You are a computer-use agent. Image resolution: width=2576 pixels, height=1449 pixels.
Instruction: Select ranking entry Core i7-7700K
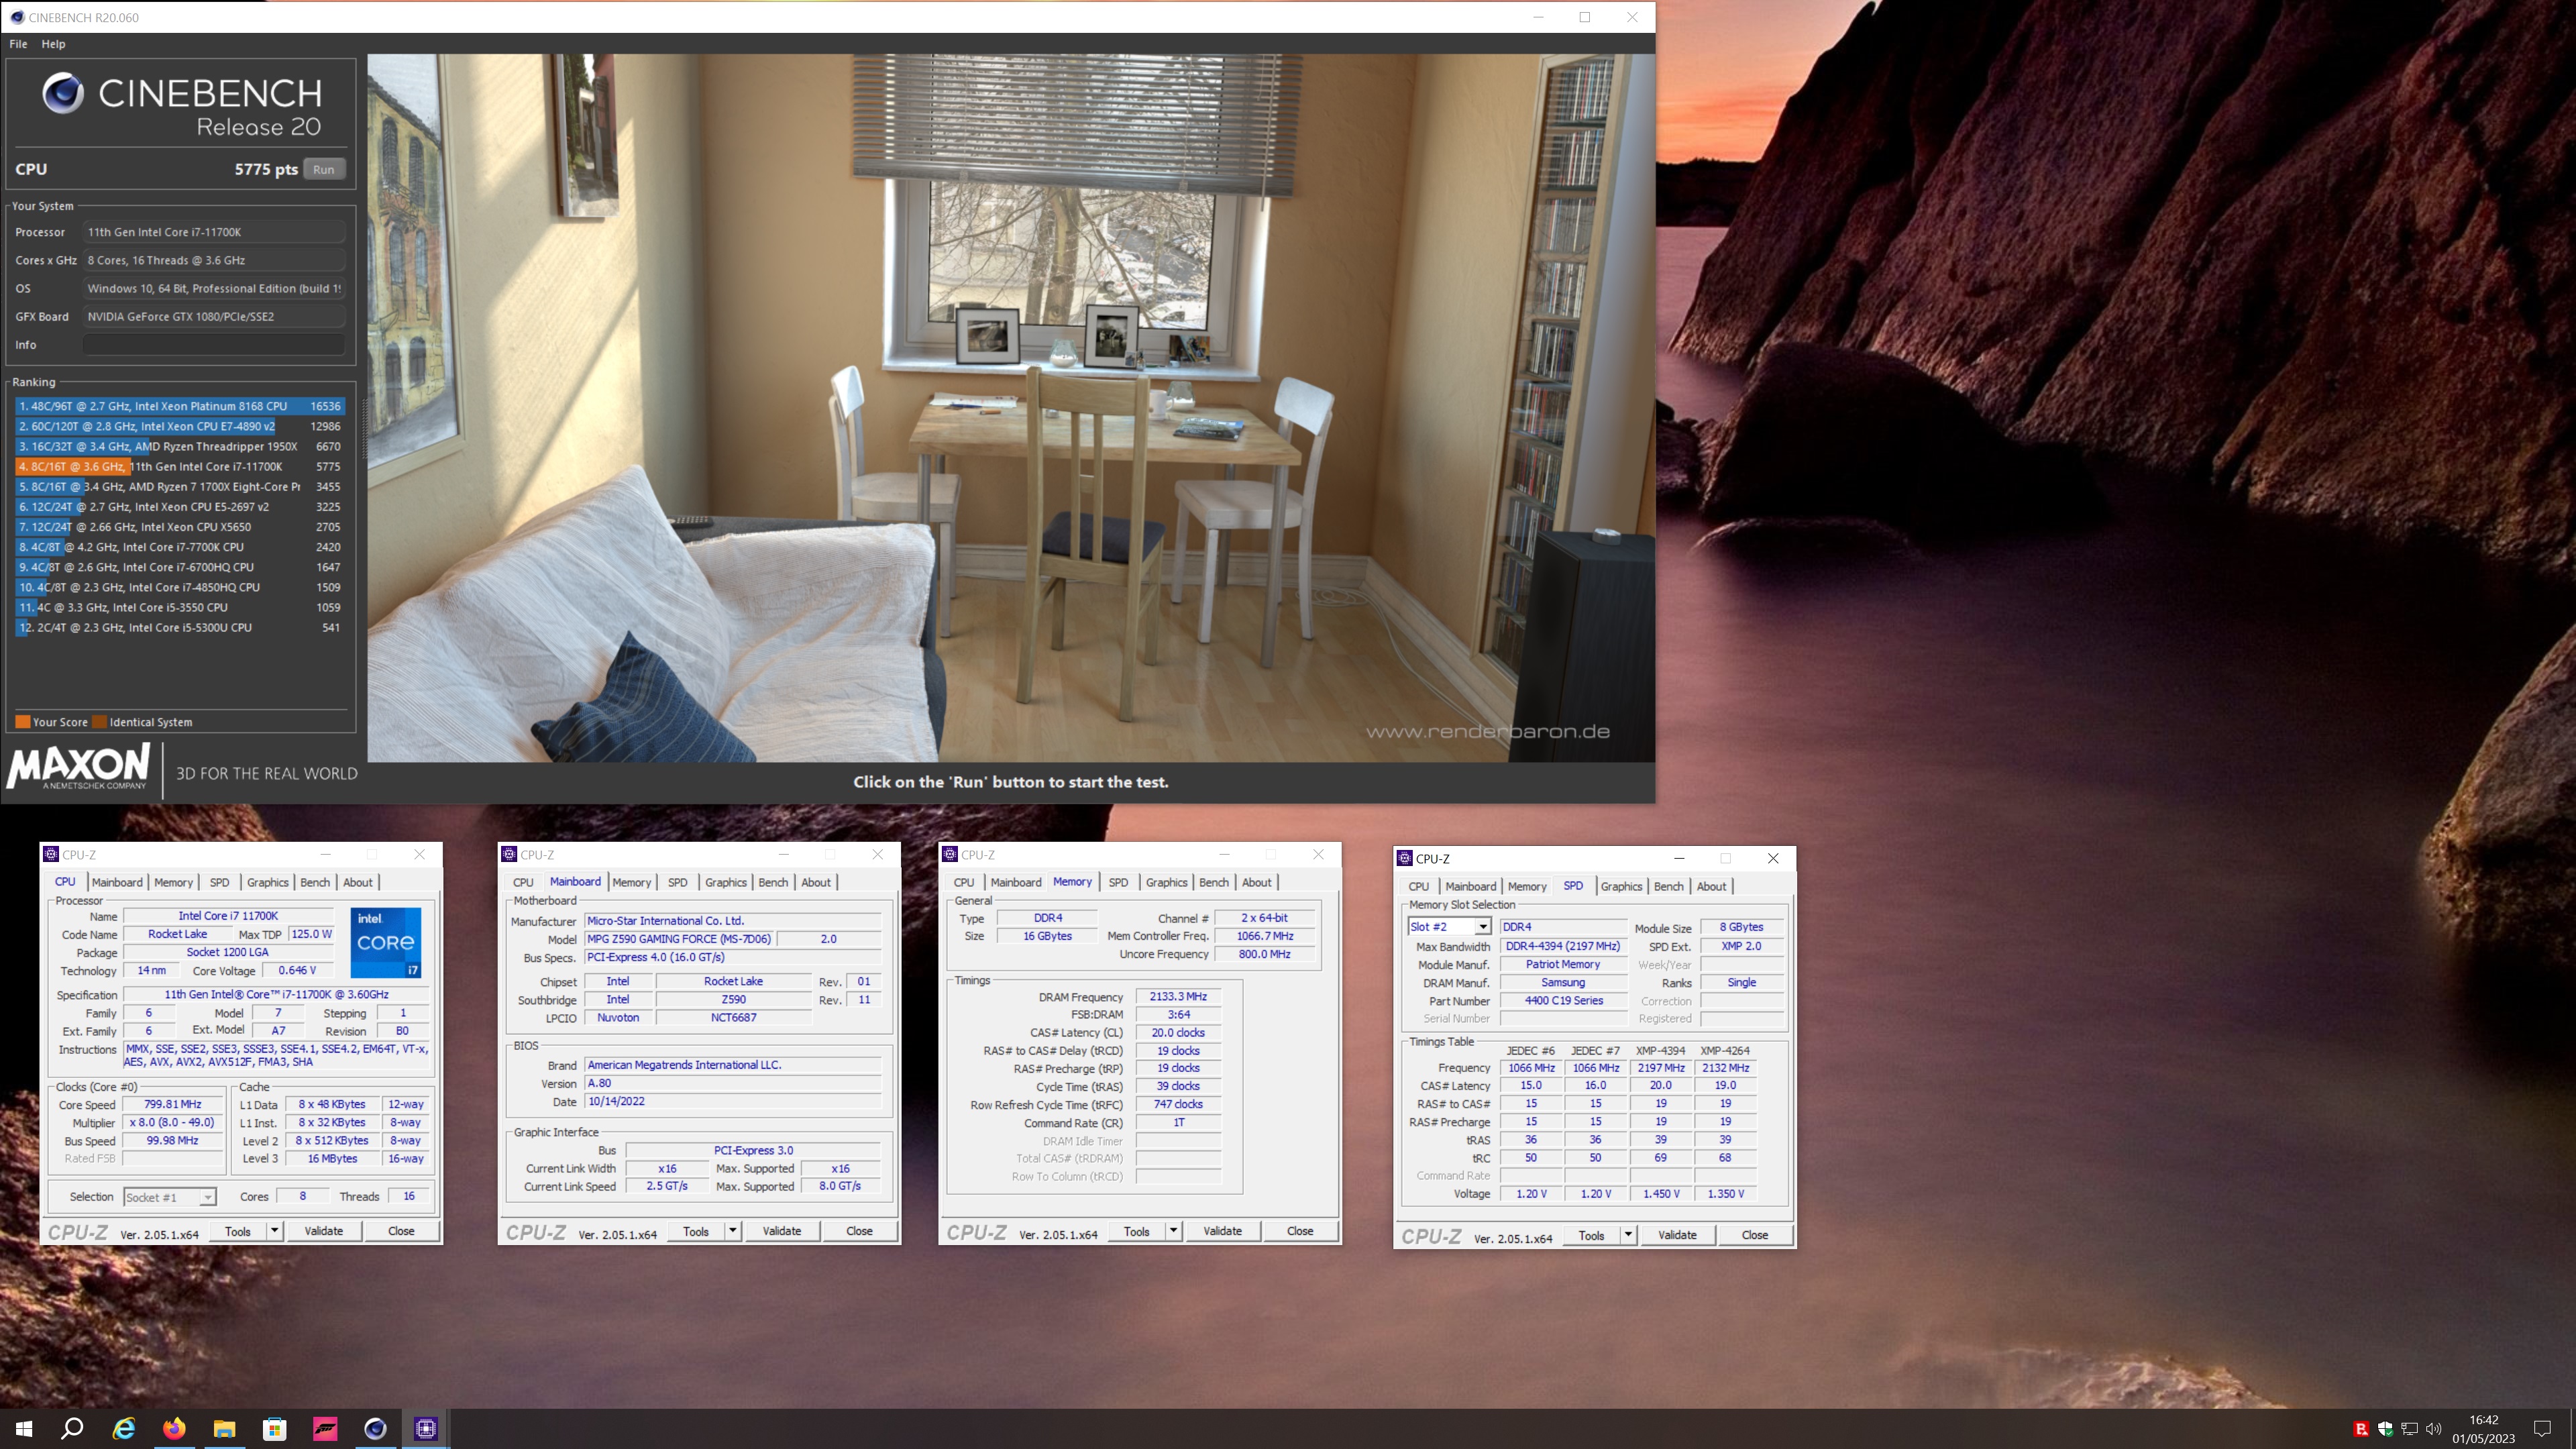(180, 547)
